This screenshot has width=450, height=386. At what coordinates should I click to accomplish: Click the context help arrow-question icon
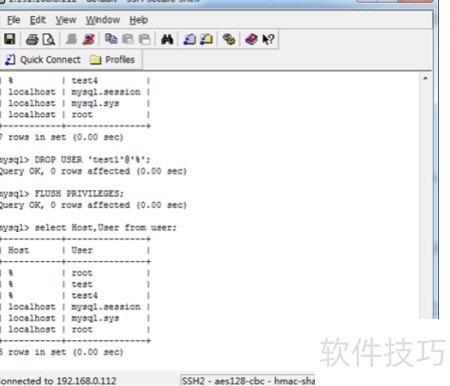point(268,39)
